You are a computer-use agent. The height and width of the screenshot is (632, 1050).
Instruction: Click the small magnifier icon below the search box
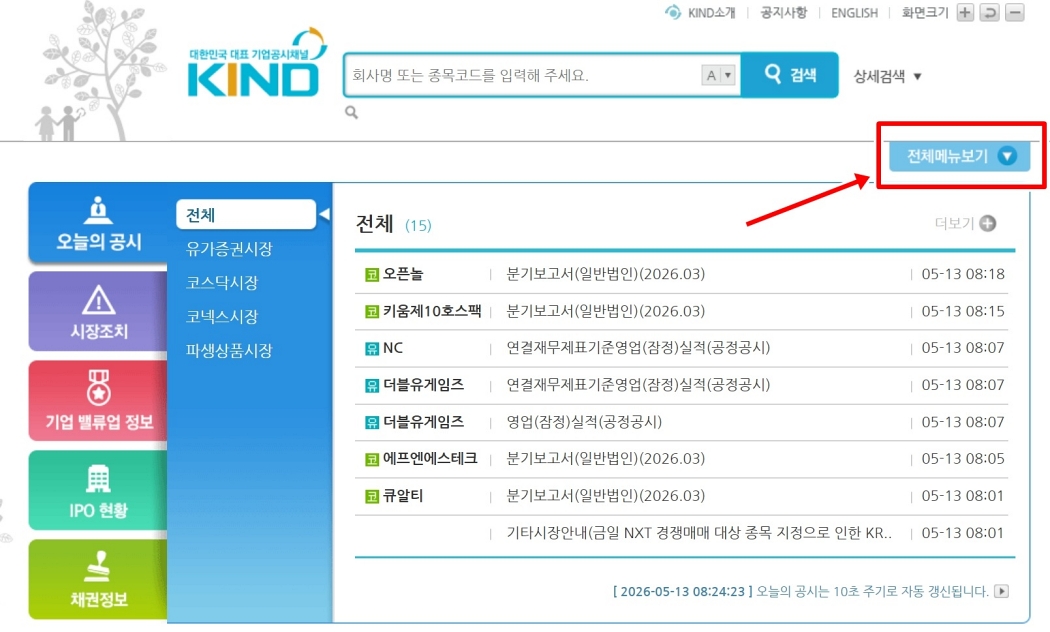(352, 112)
